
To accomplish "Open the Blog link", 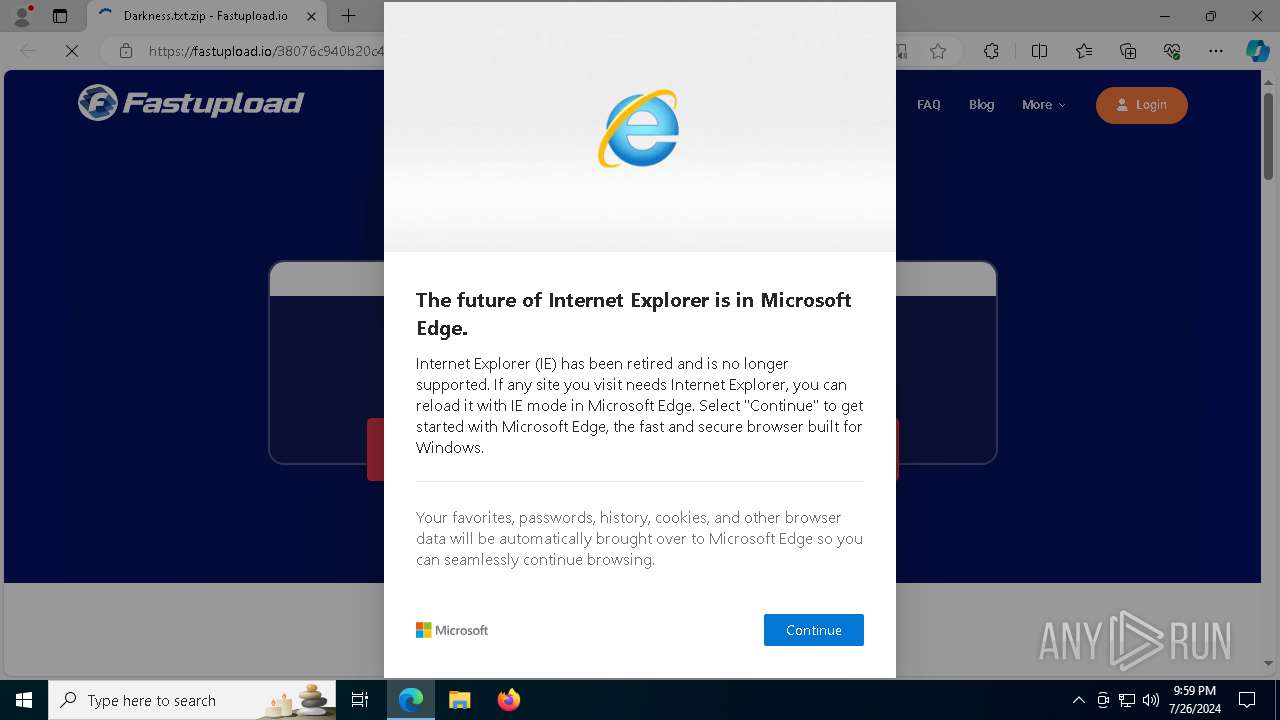I will (981, 105).
